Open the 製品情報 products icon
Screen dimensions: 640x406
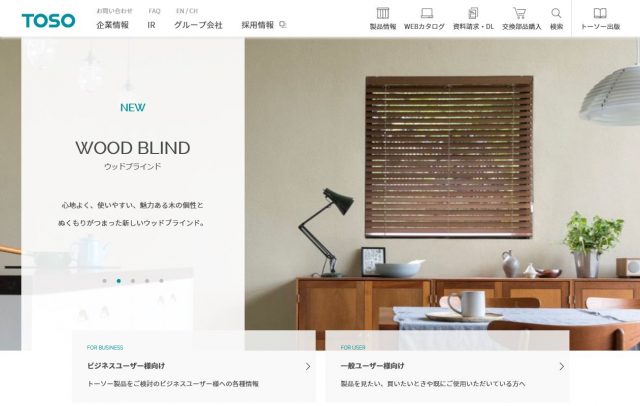click(382, 13)
